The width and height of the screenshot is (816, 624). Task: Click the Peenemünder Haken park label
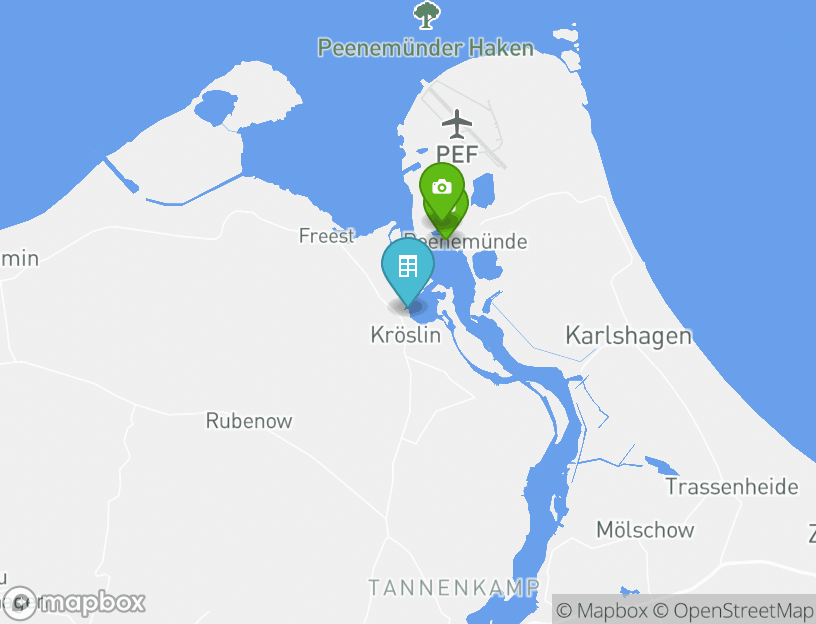click(x=425, y=48)
